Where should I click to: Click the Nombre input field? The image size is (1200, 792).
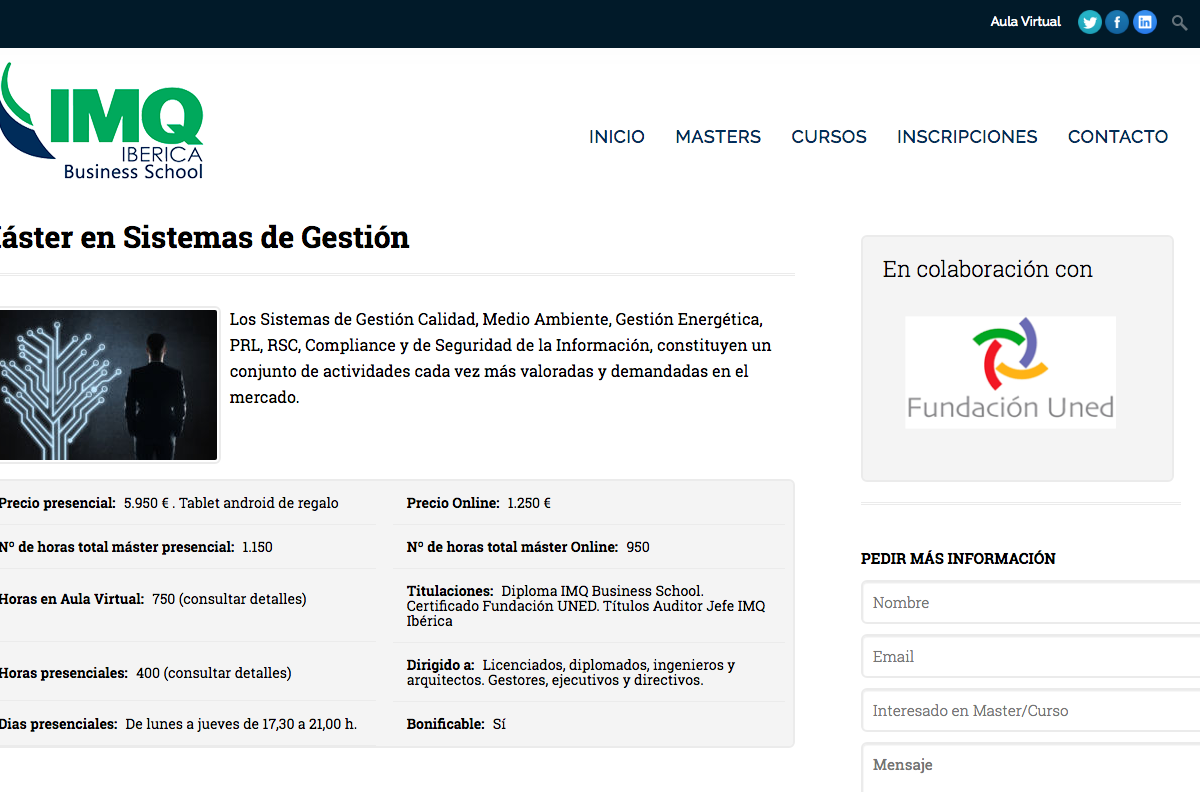[x=1031, y=603]
